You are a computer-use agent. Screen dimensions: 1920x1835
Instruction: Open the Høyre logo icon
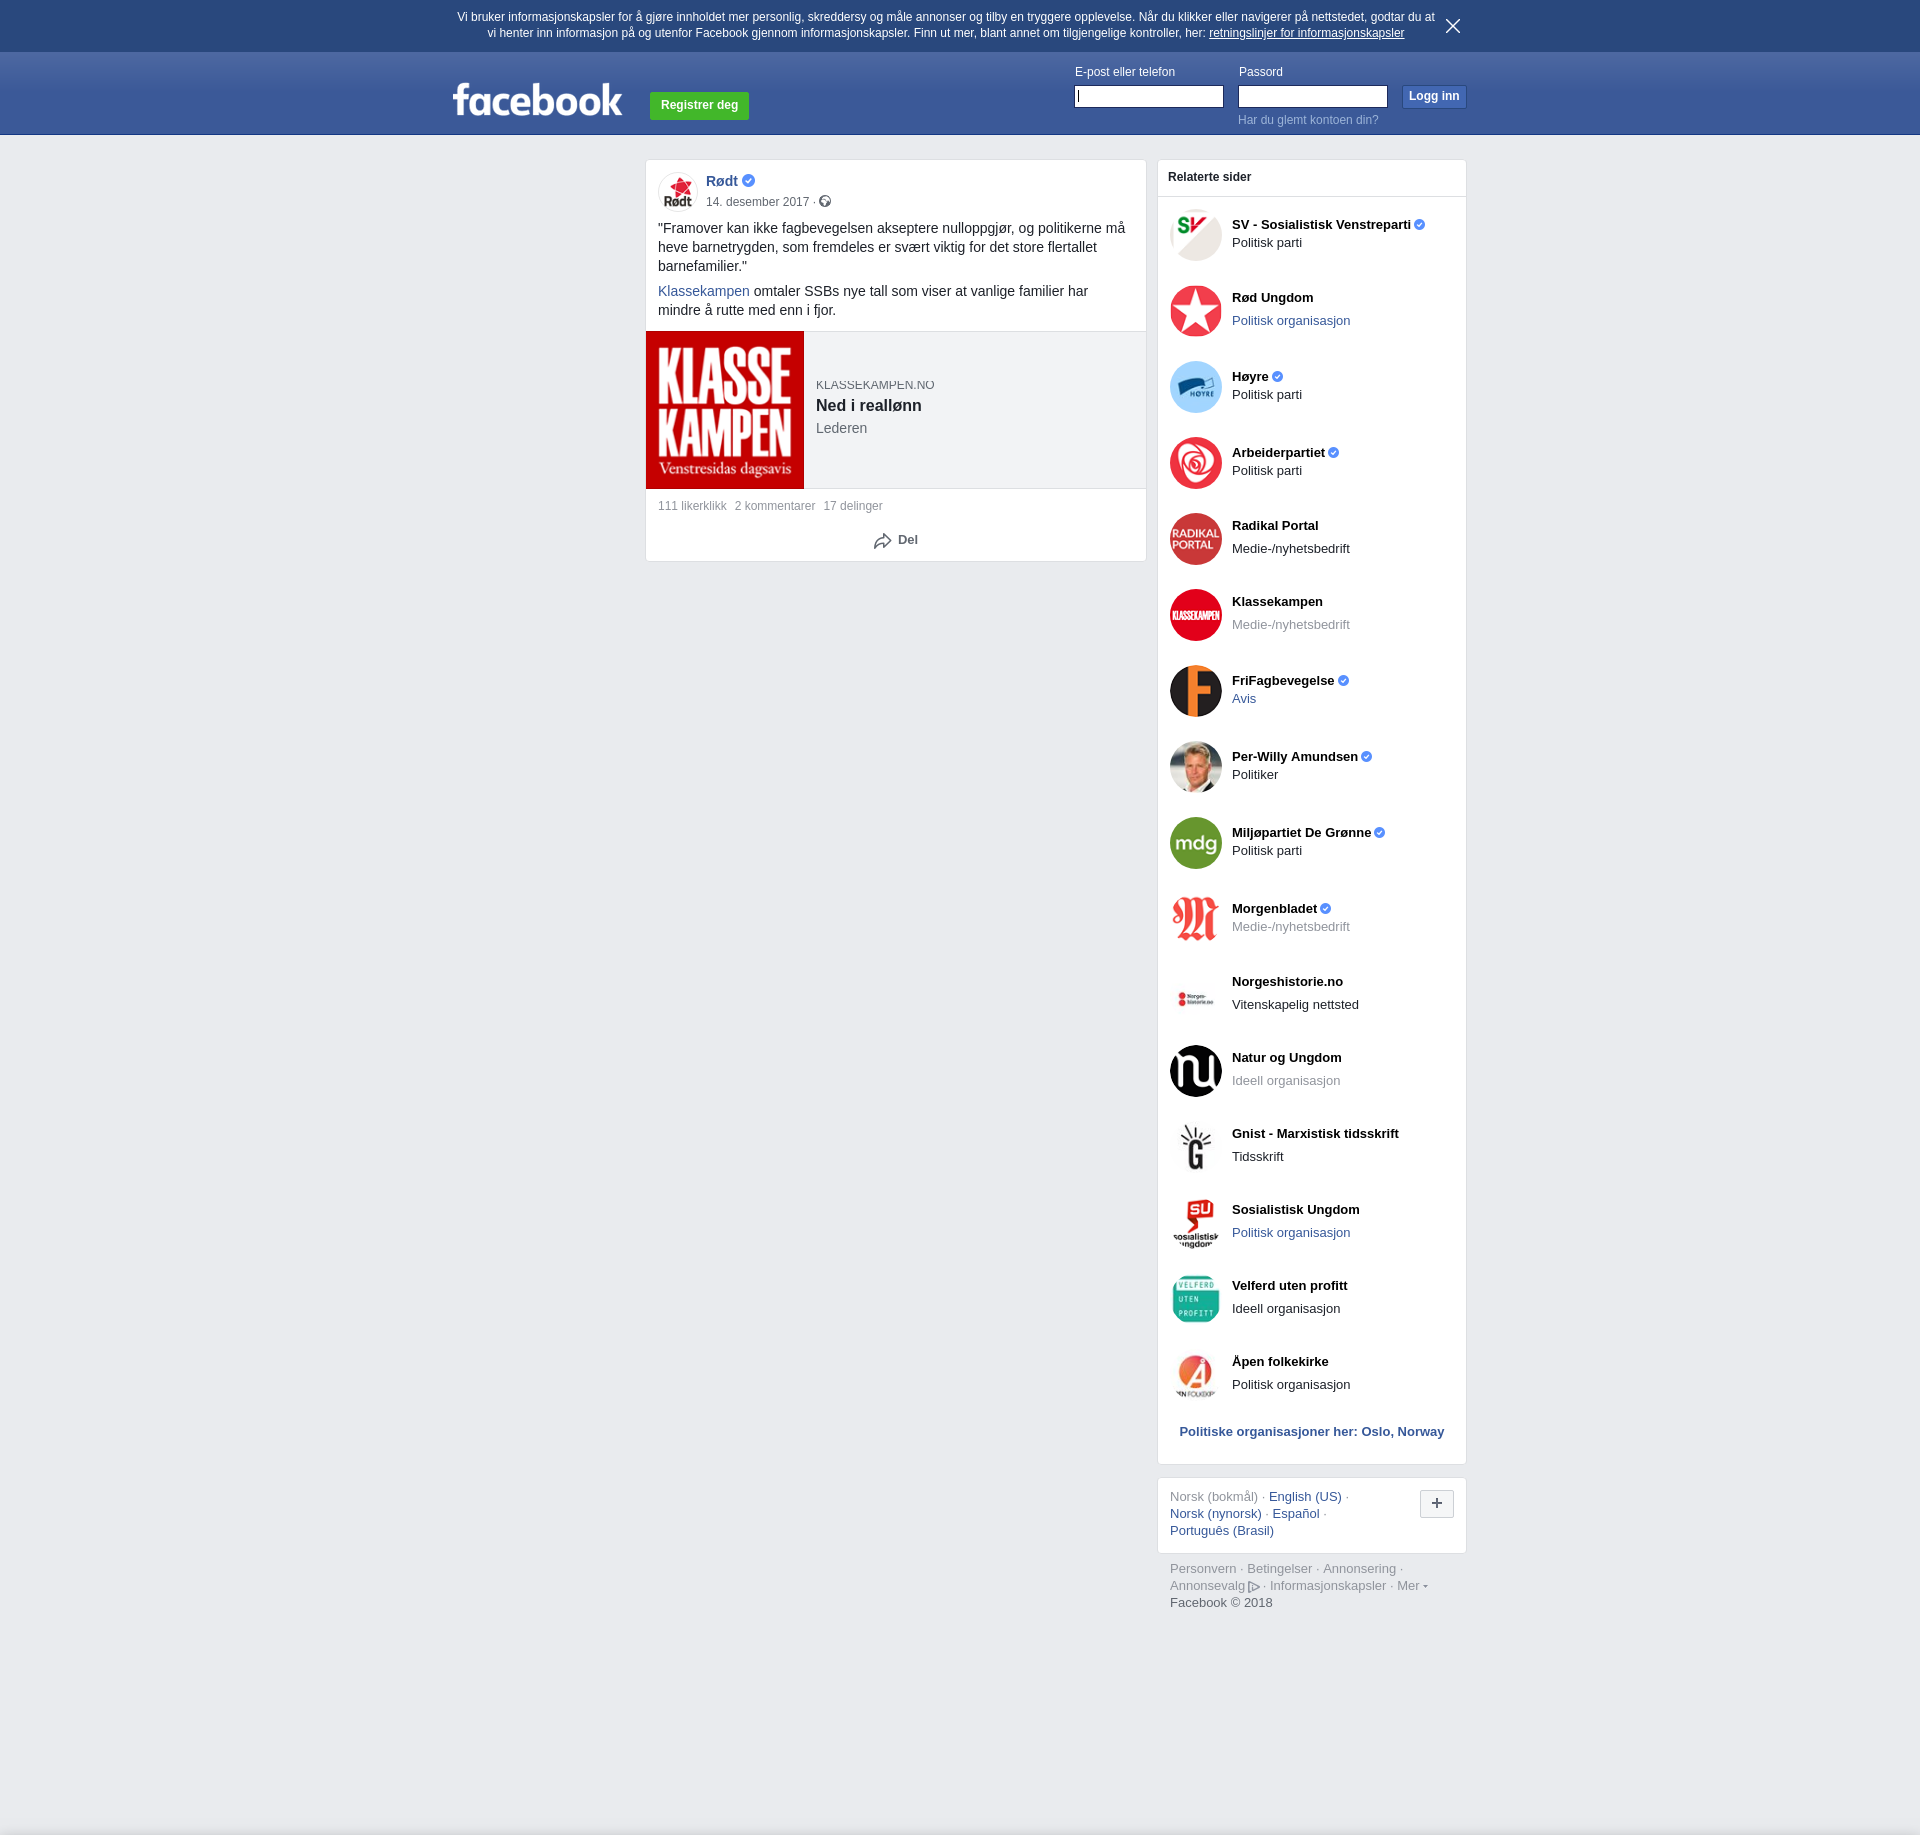click(x=1196, y=387)
